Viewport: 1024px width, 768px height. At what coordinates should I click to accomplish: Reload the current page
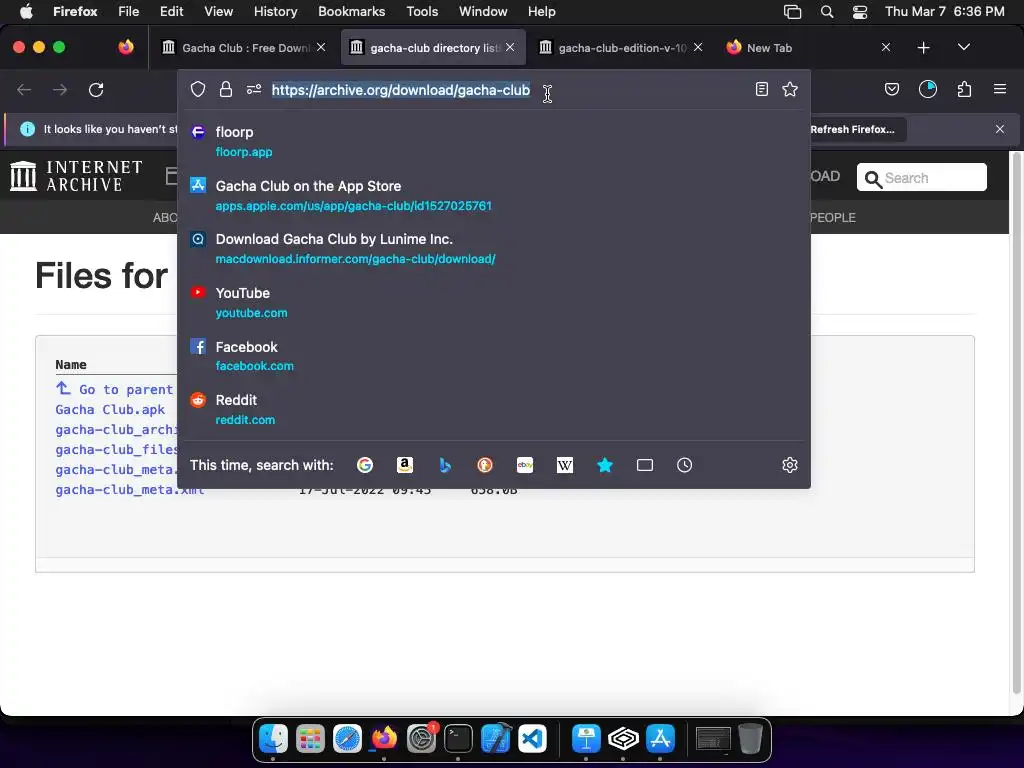pyautogui.click(x=96, y=89)
